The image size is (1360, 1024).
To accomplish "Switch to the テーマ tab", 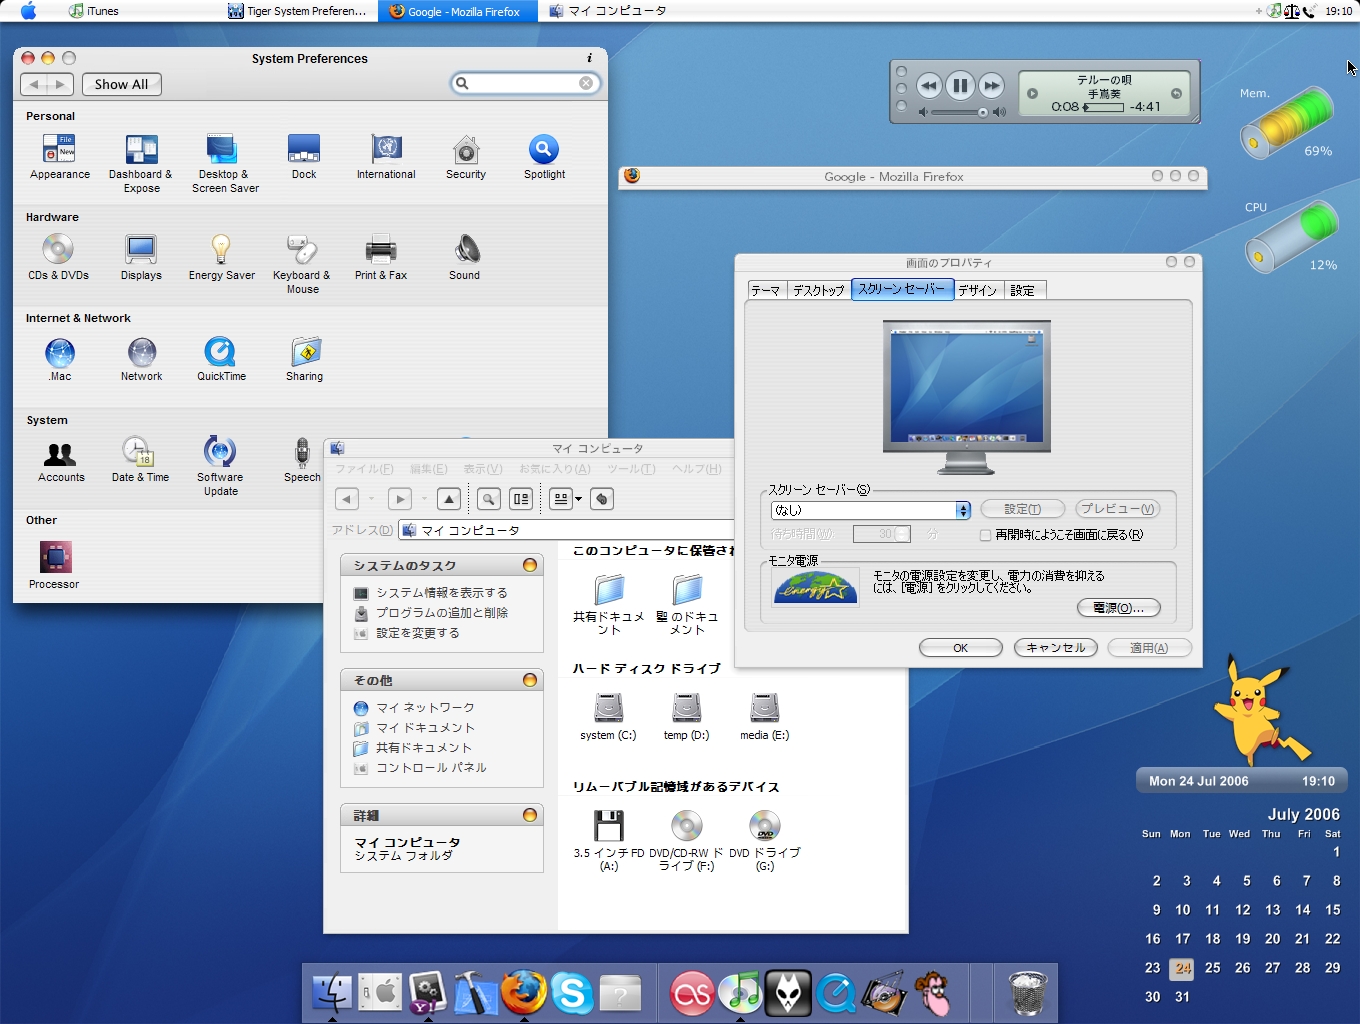I will 766,290.
